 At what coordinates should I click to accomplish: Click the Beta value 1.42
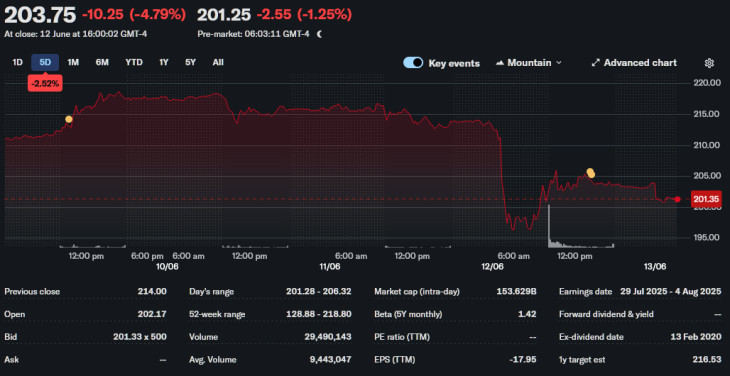pos(527,315)
